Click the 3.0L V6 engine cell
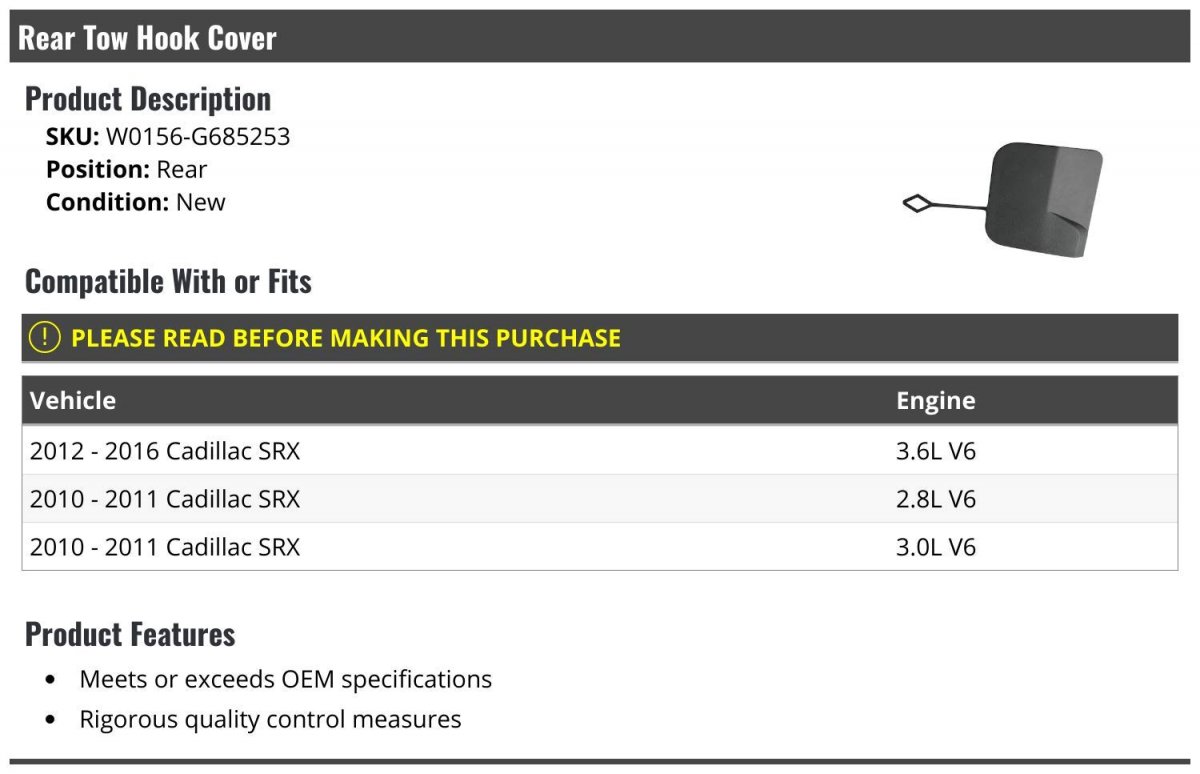This screenshot has width=1200, height=774. pos(936,547)
